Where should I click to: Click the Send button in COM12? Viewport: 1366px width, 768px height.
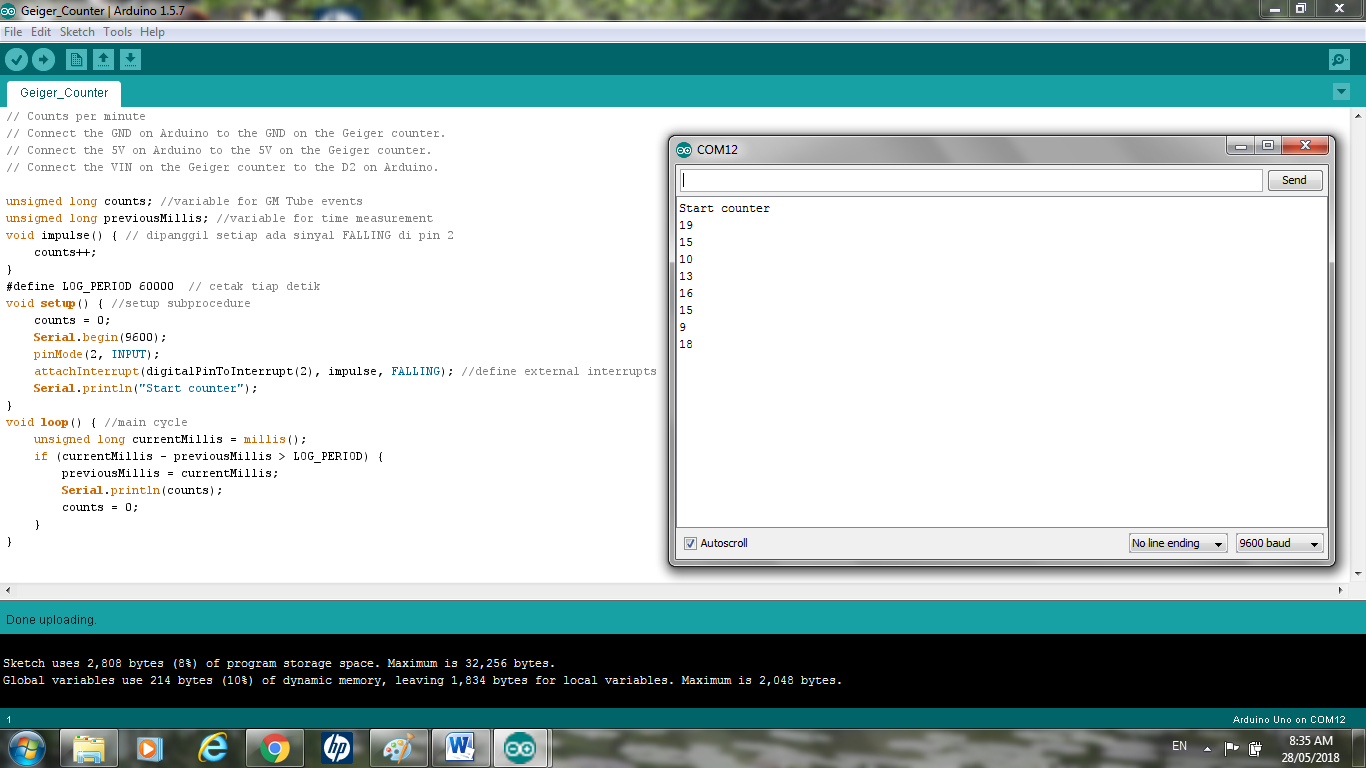[1294, 180]
